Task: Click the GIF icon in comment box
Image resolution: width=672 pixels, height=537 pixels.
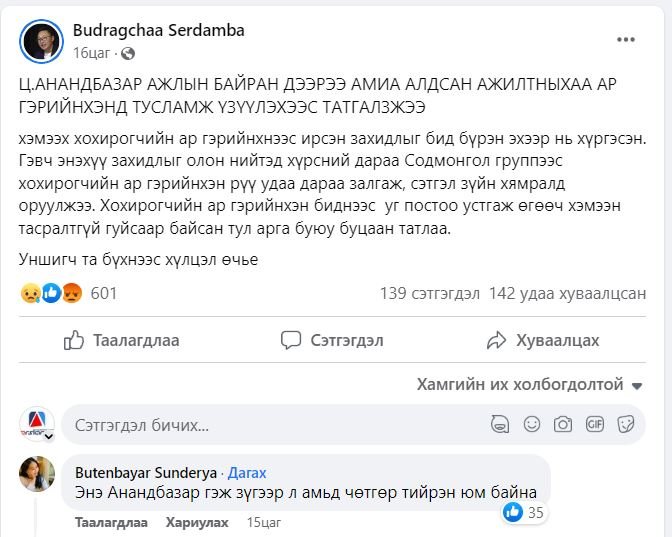Action: (595, 424)
